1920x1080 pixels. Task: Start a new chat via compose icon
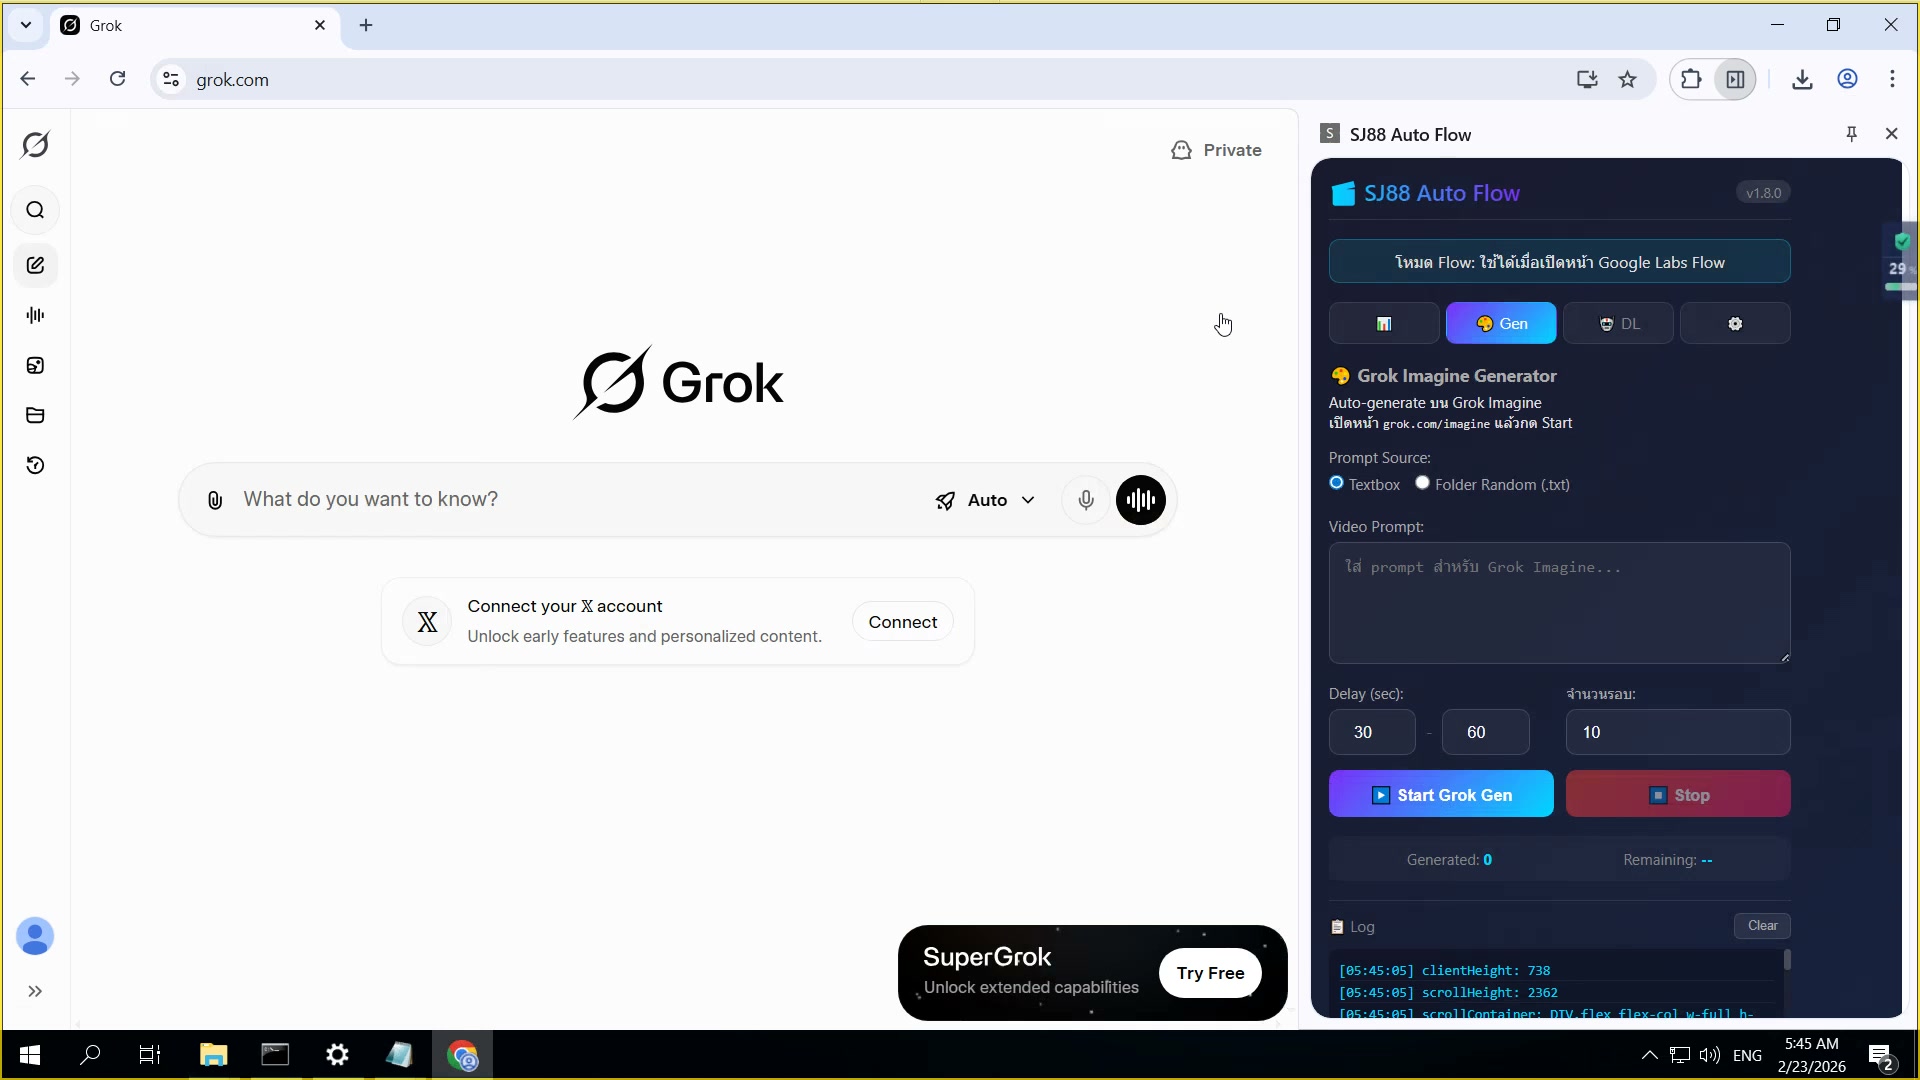tap(35, 265)
